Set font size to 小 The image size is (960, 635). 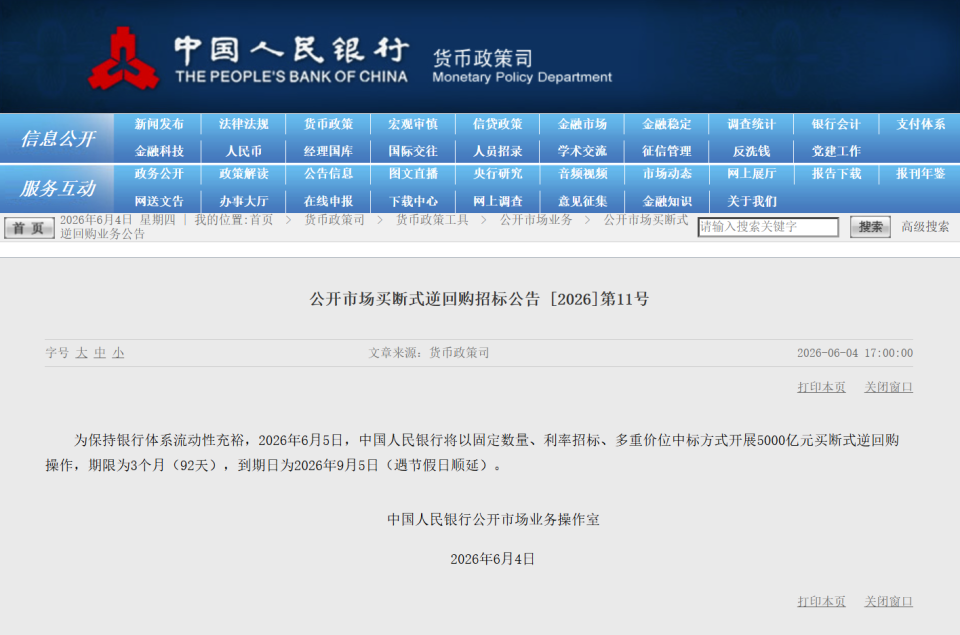[x=118, y=353]
